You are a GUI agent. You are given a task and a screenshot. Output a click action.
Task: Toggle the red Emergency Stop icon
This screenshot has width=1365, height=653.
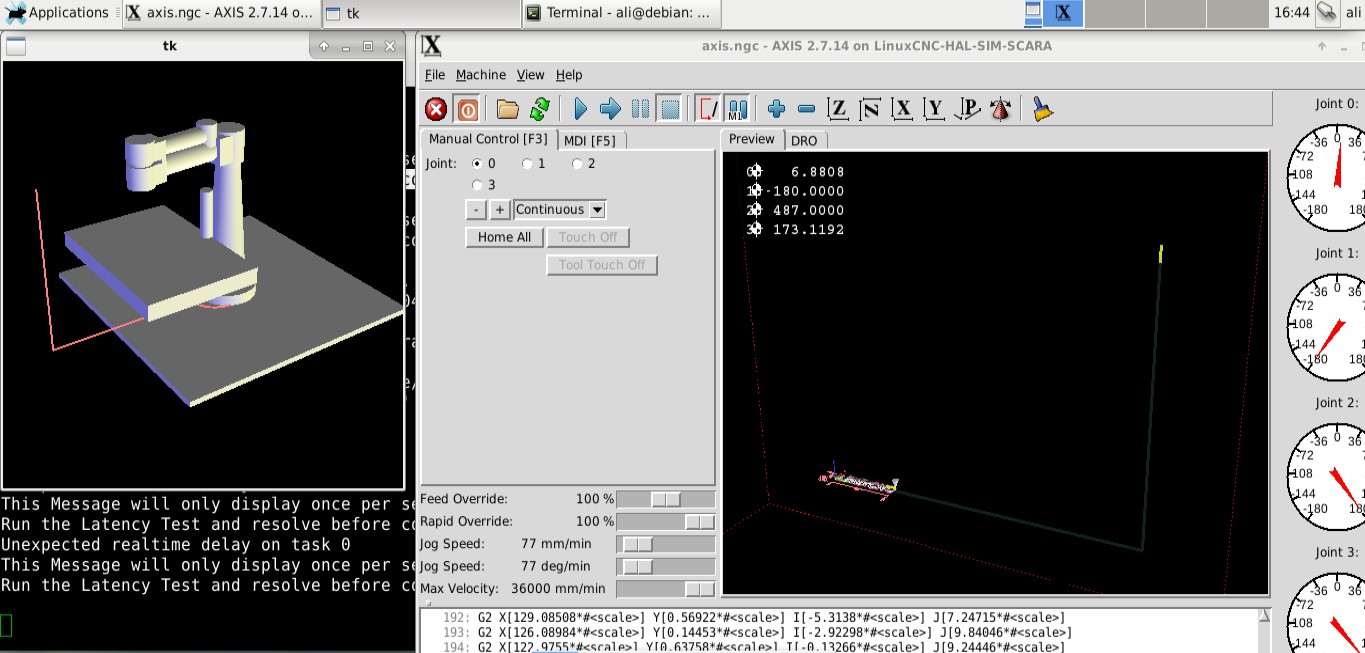pos(436,109)
